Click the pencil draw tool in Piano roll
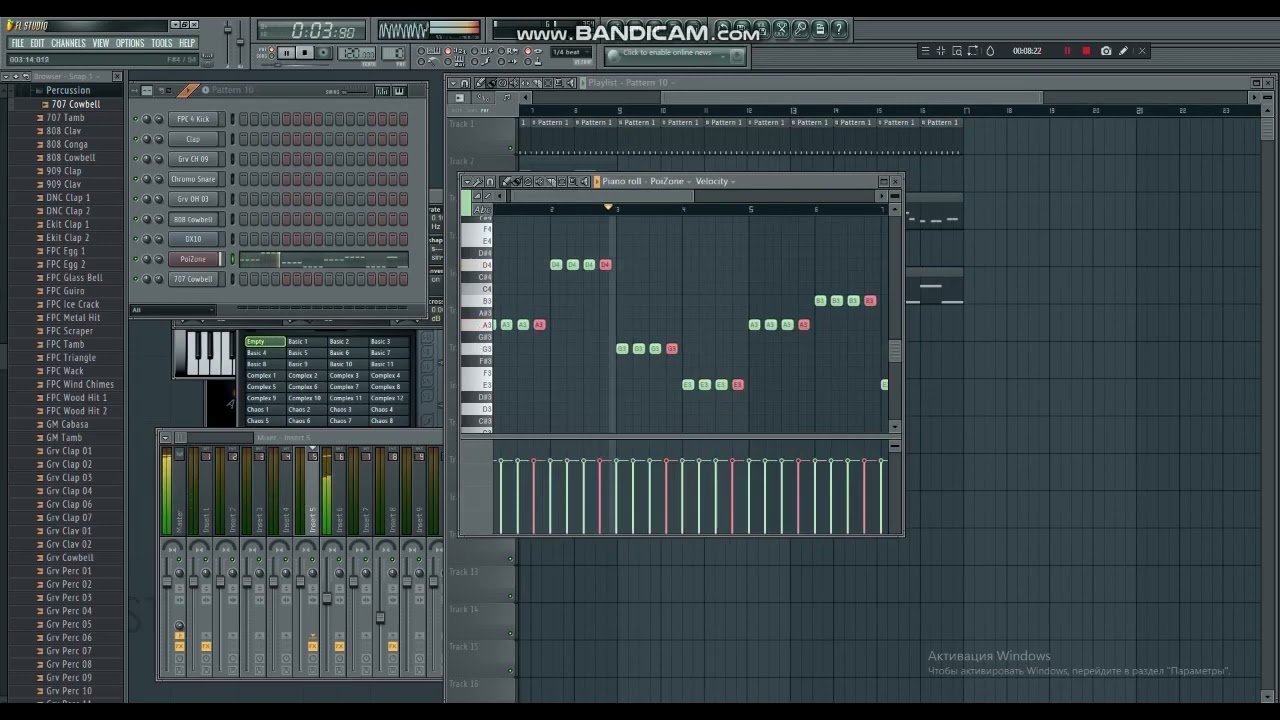 click(506, 181)
